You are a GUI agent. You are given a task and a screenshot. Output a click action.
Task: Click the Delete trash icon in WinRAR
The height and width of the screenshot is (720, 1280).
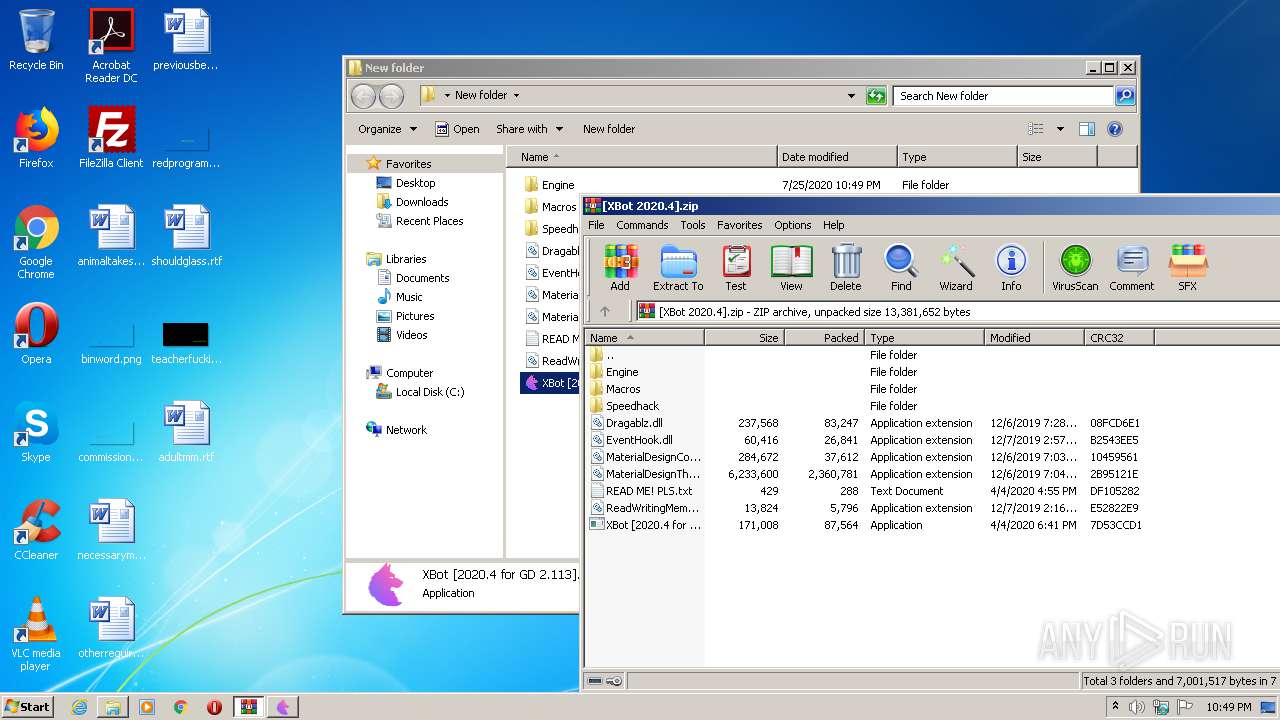click(845, 267)
